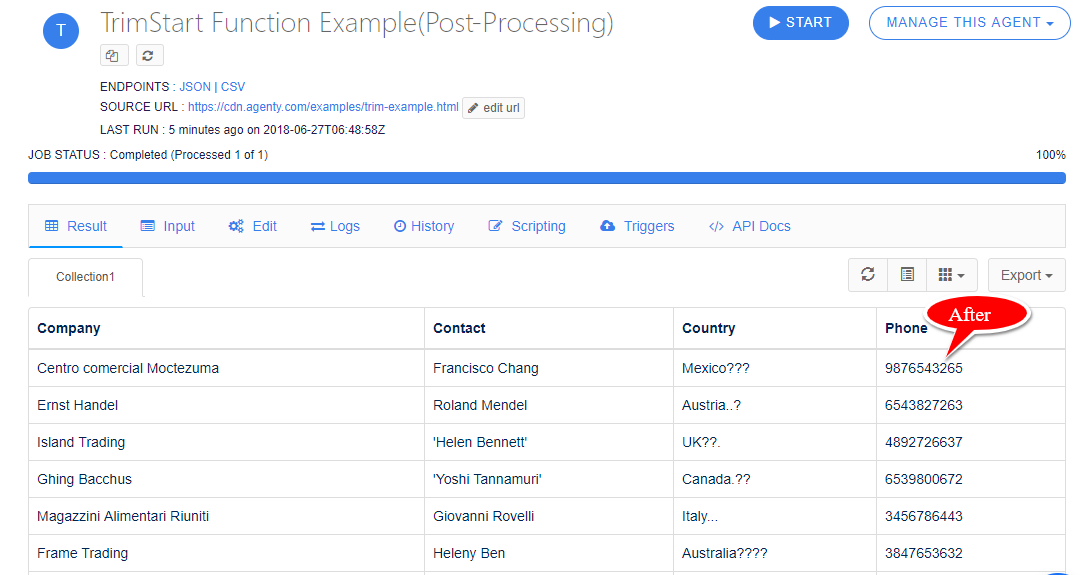Viewport: 1091px width, 575px height.
Task: Switch to the History tab
Action: tap(424, 226)
